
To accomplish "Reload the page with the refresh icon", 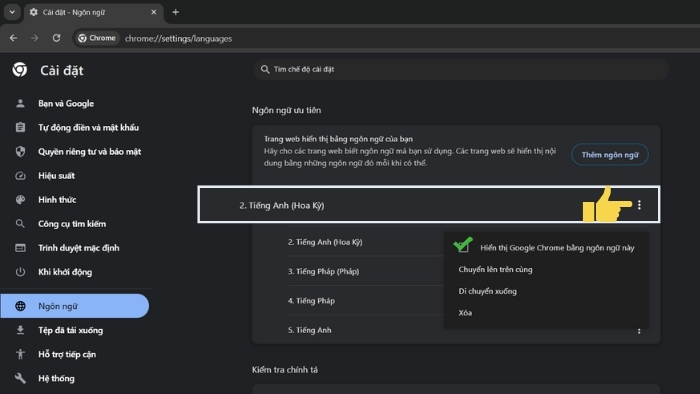I will [x=56, y=38].
